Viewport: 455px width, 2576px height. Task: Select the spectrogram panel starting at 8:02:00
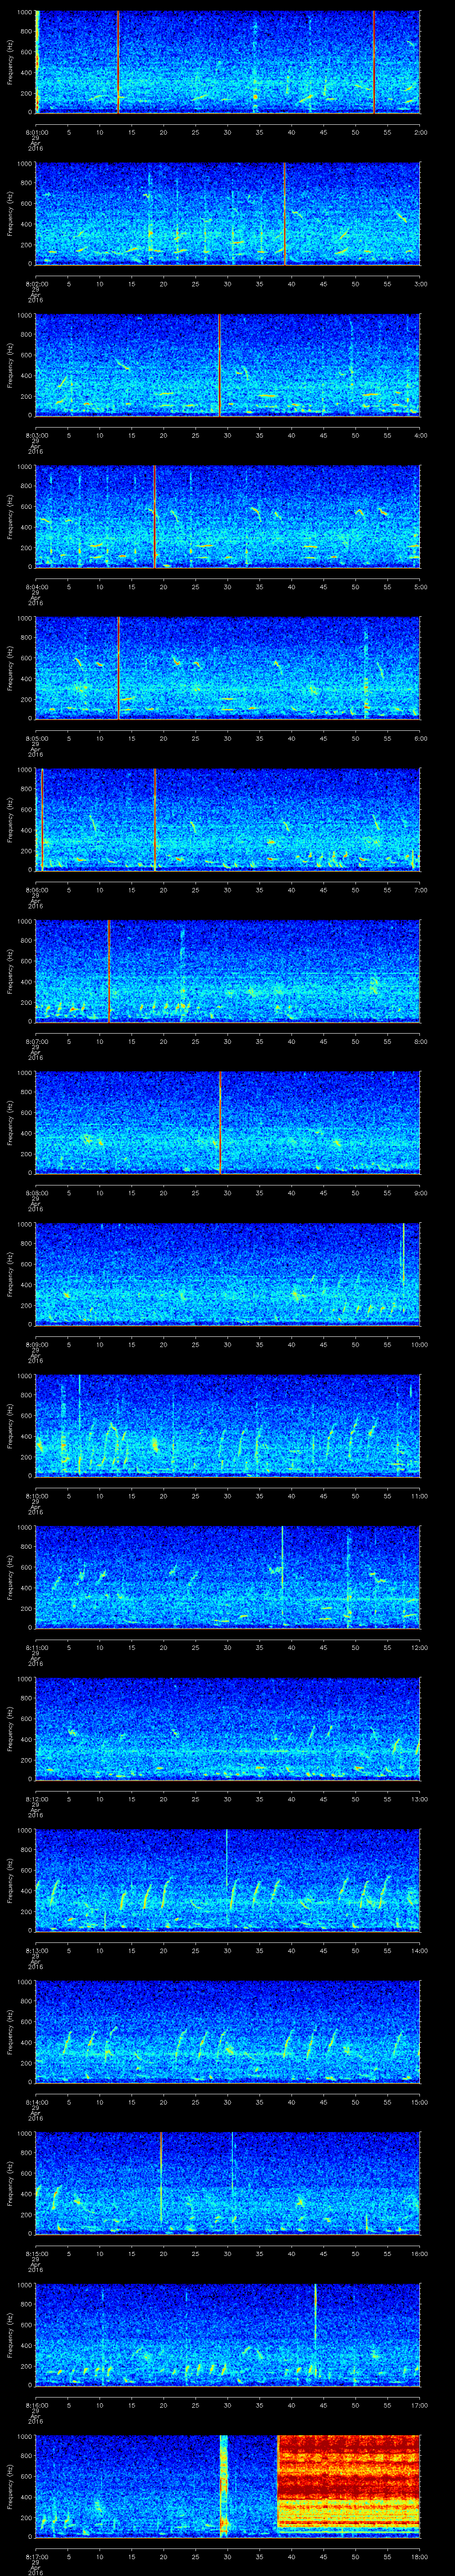[x=228, y=214]
